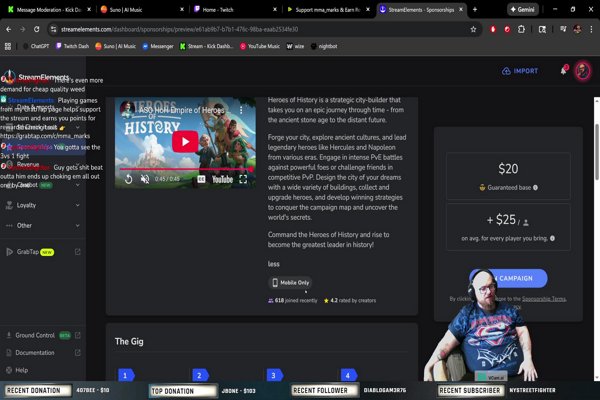The height and width of the screenshot is (400, 600).
Task: Open the apps grid in bookmarks bar
Action: click(x=8, y=46)
